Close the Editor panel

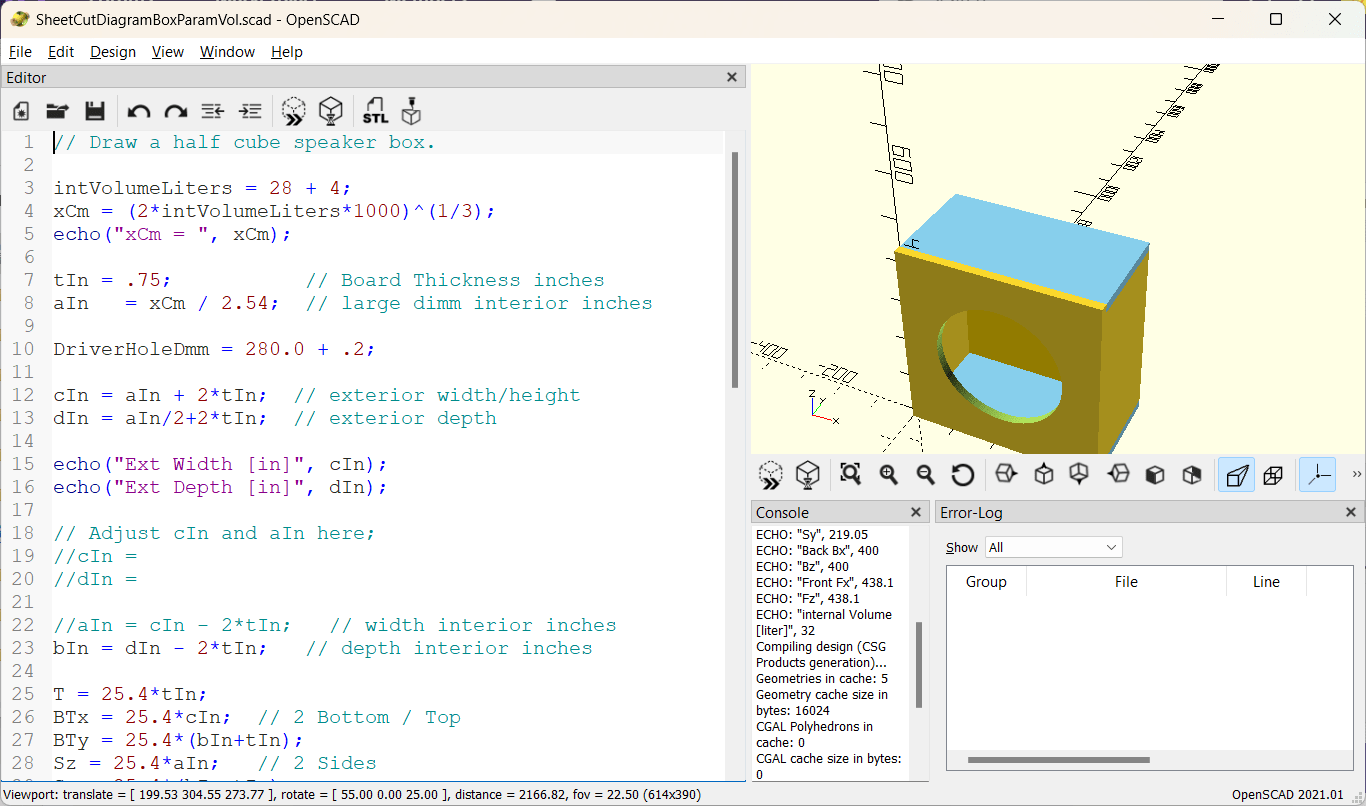pyautogui.click(x=731, y=77)
